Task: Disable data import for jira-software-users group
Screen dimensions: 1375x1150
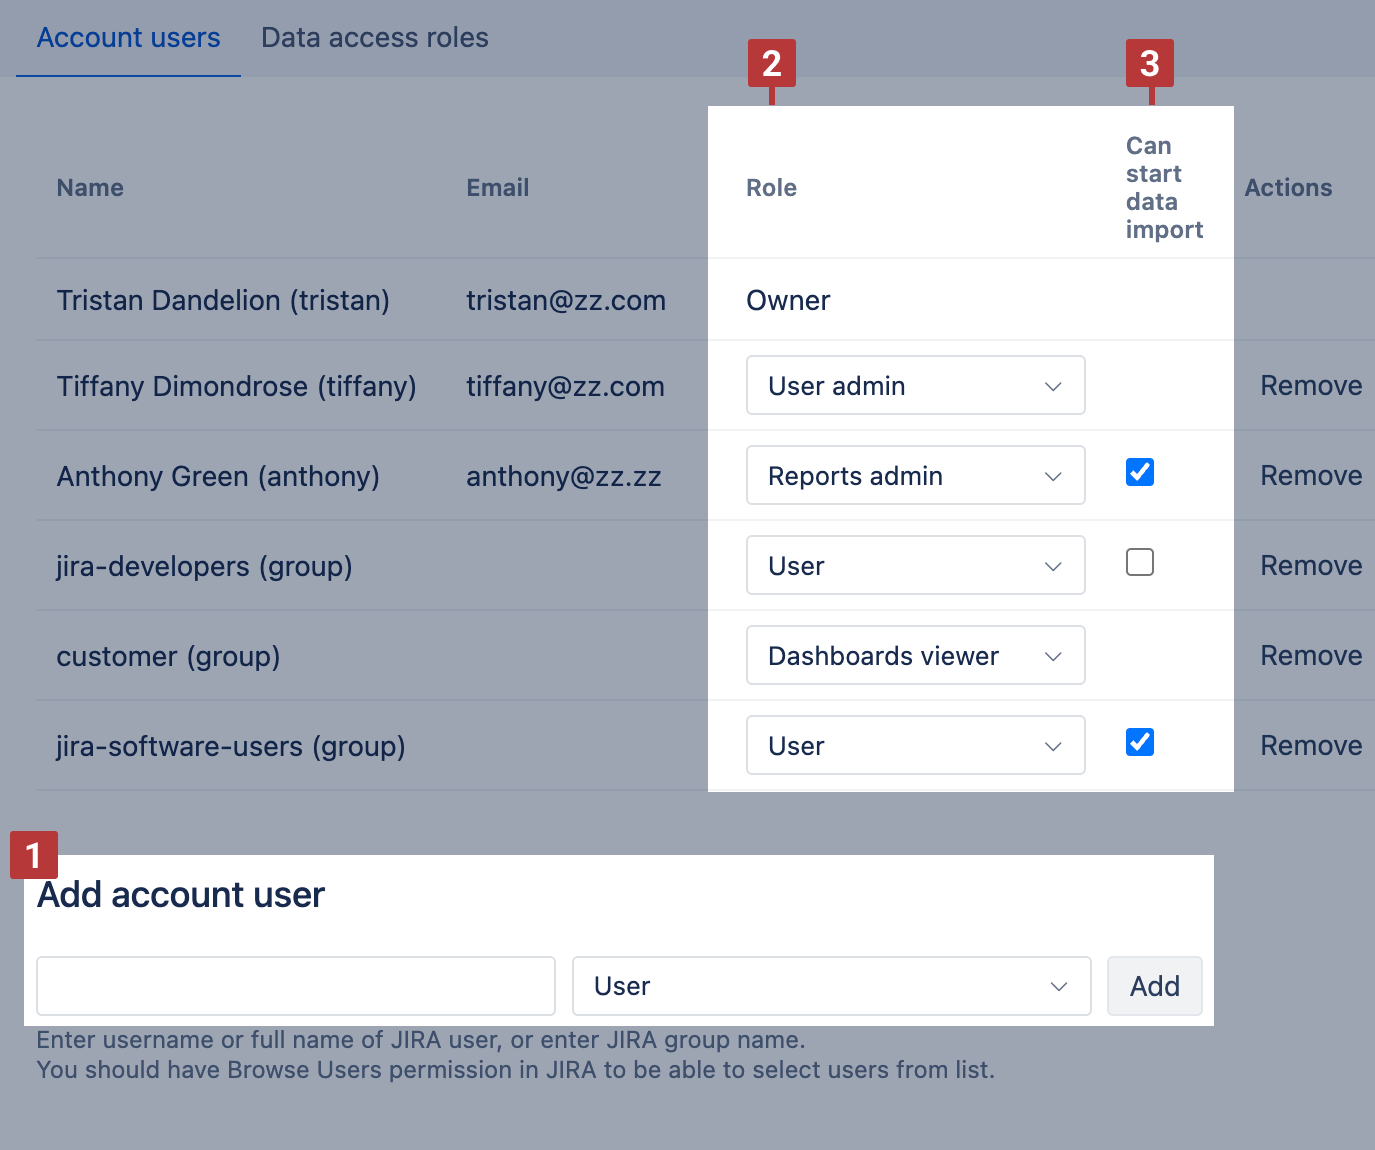Action: pos(1139,742)
